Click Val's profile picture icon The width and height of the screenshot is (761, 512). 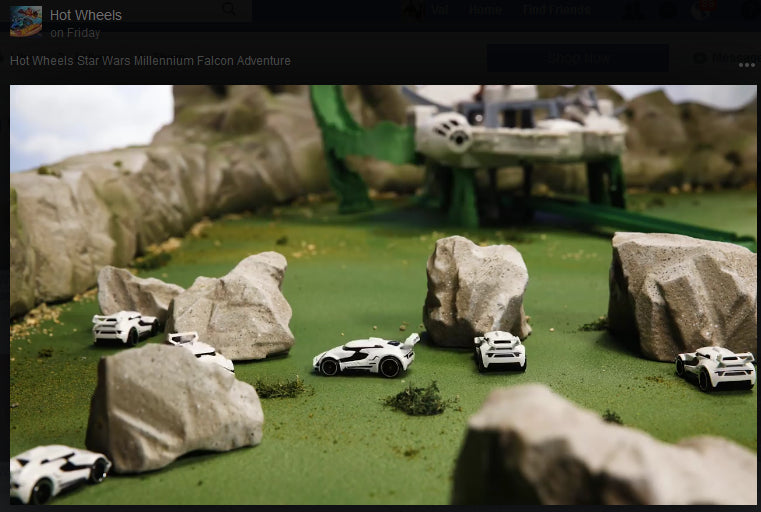click(x=412, y=10)
